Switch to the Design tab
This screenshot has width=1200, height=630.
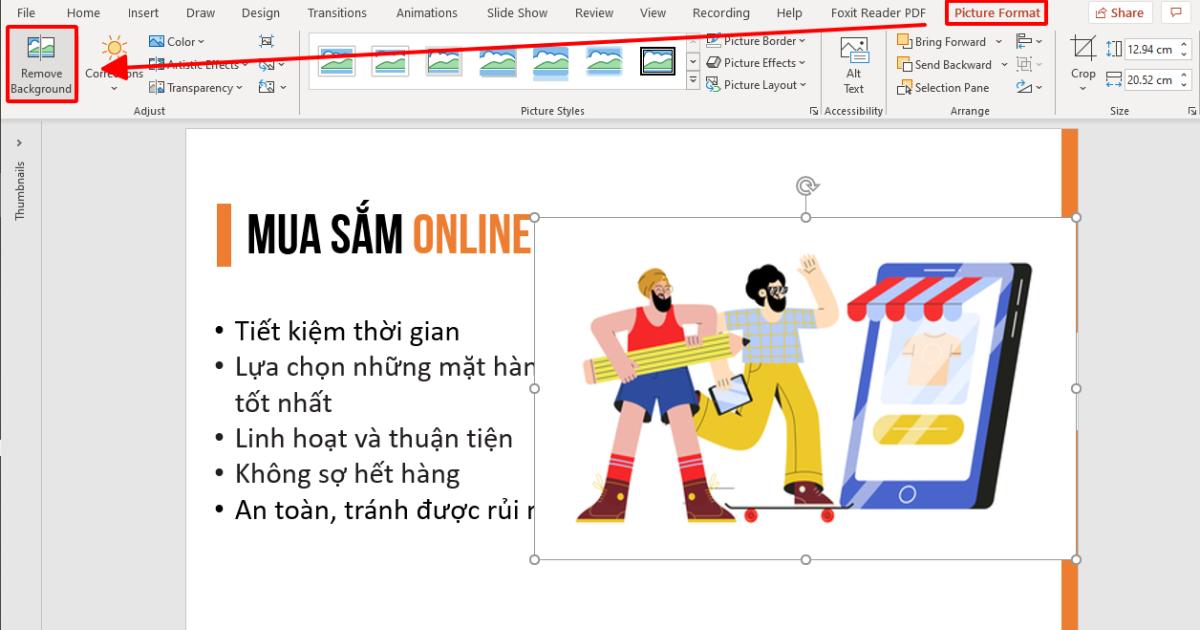[x=261, y=13]
